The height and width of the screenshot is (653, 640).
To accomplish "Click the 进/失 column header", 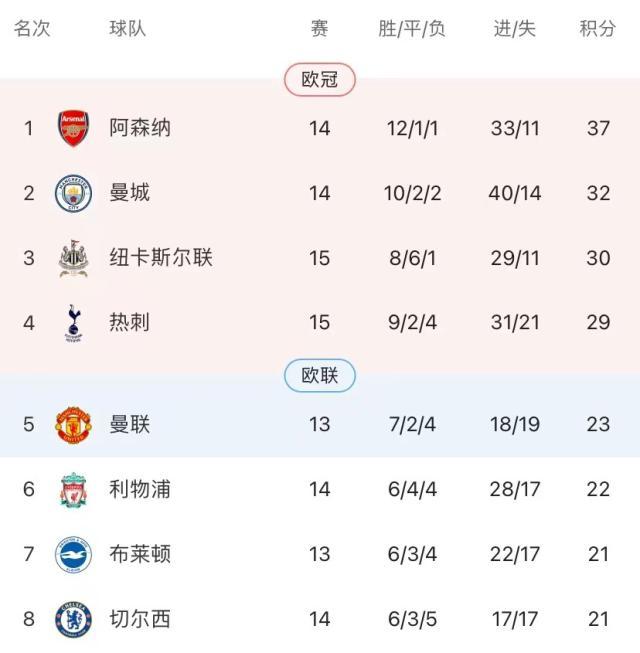I will tap(514, 28).
